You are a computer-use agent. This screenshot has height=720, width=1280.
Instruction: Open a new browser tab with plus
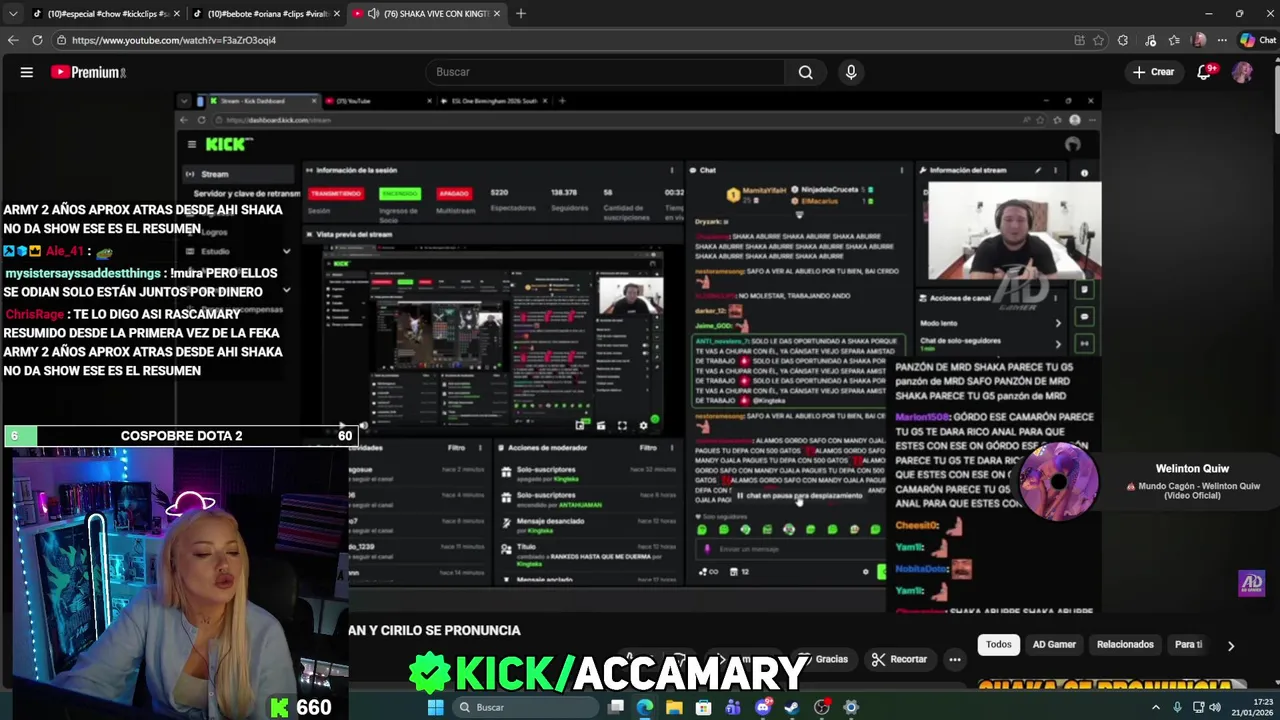click(521, 14)
